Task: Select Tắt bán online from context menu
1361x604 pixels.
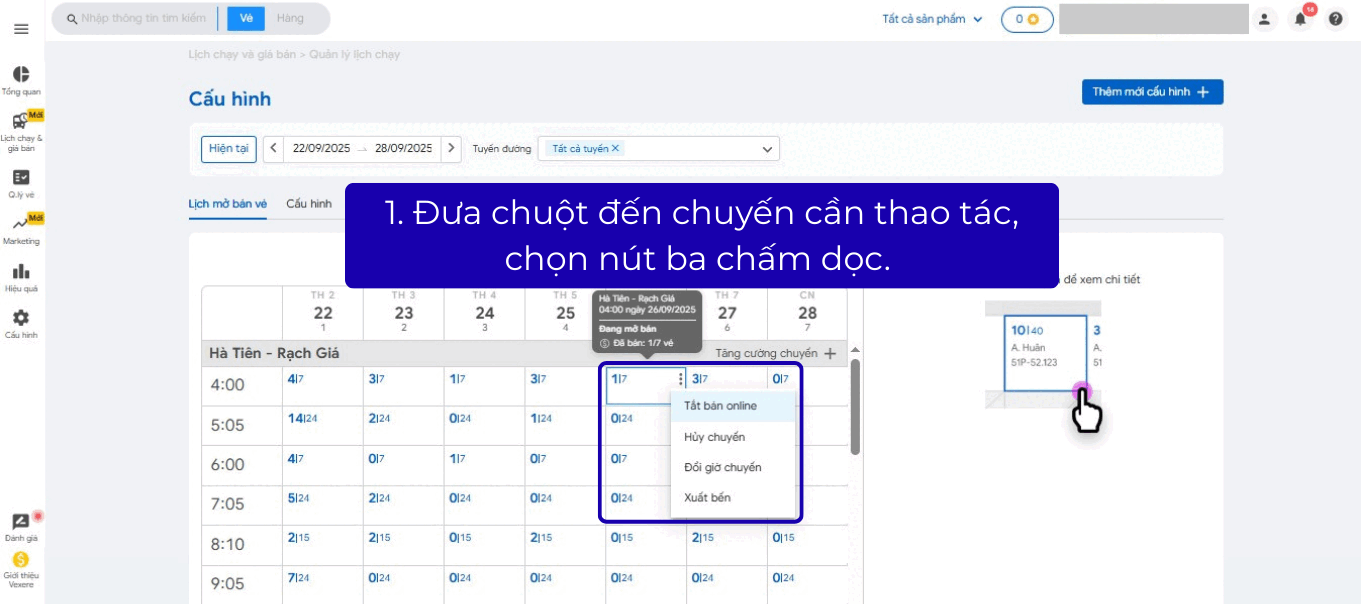Action: pyautogui.click(x=720, y=406)
